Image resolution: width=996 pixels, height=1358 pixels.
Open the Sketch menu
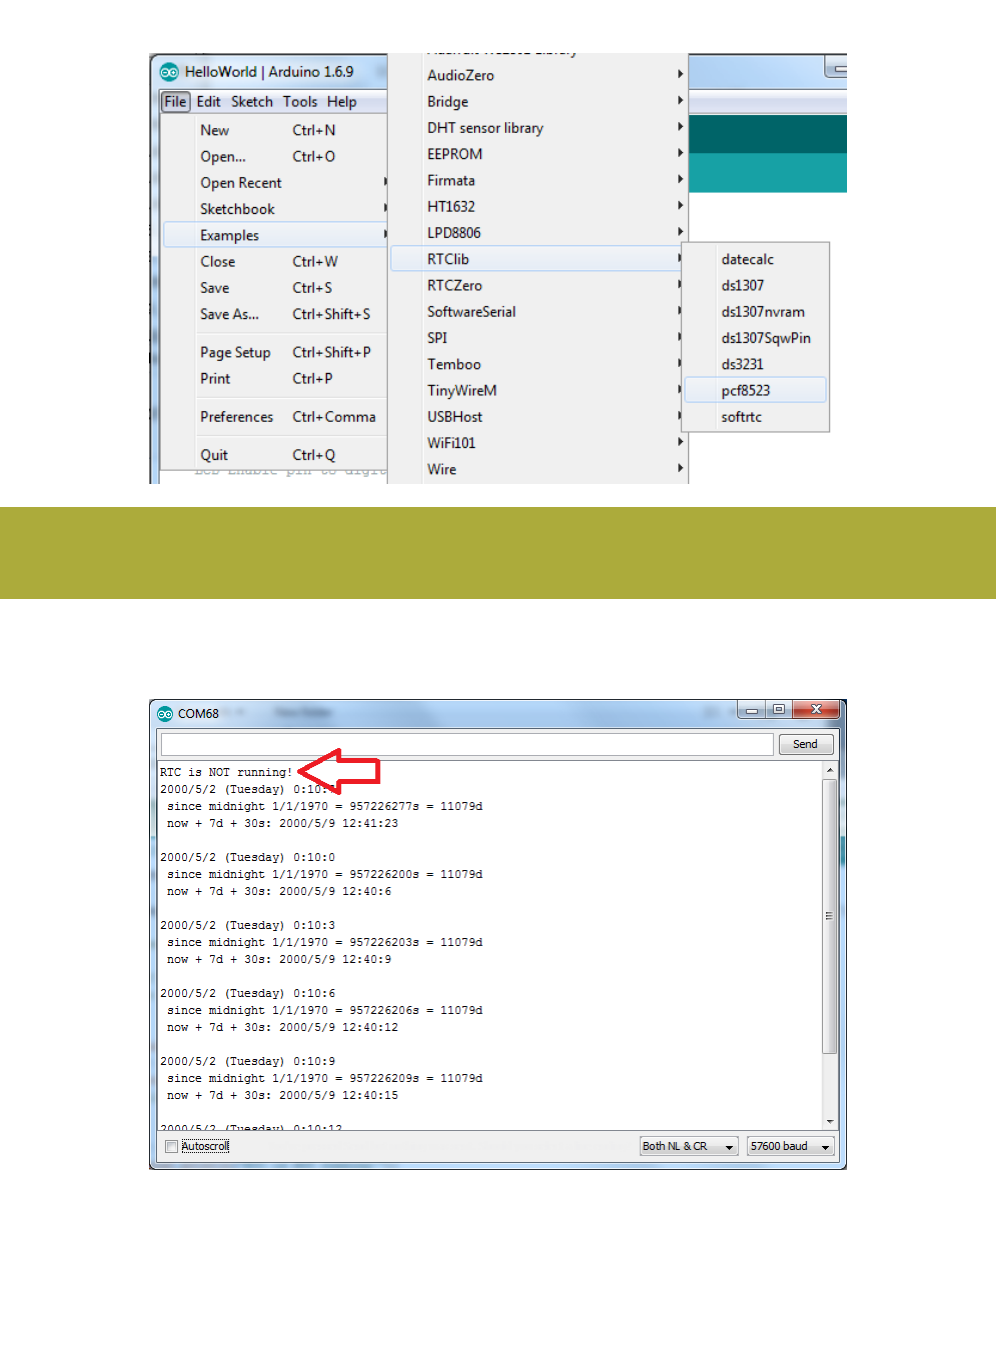click(252, 102)
